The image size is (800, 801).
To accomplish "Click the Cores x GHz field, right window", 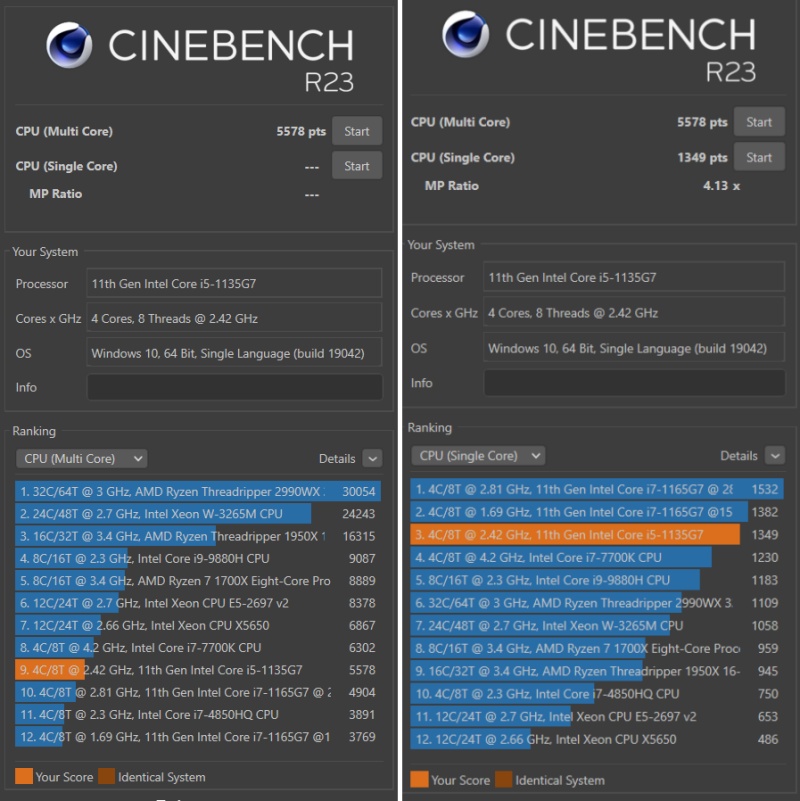I will point(634,312).
